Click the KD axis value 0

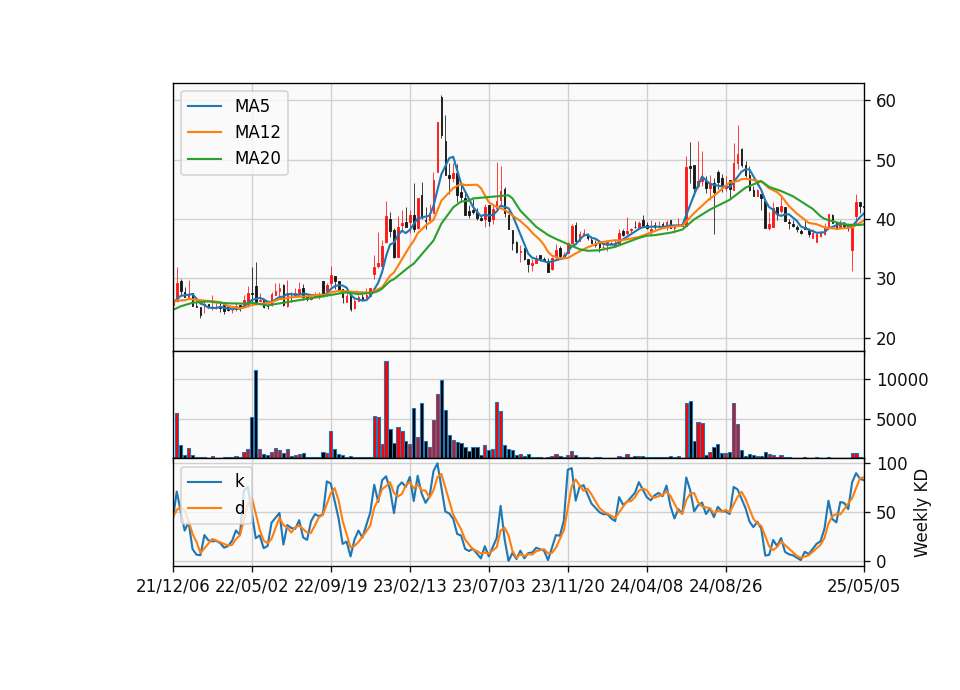(x=882, y=561)
